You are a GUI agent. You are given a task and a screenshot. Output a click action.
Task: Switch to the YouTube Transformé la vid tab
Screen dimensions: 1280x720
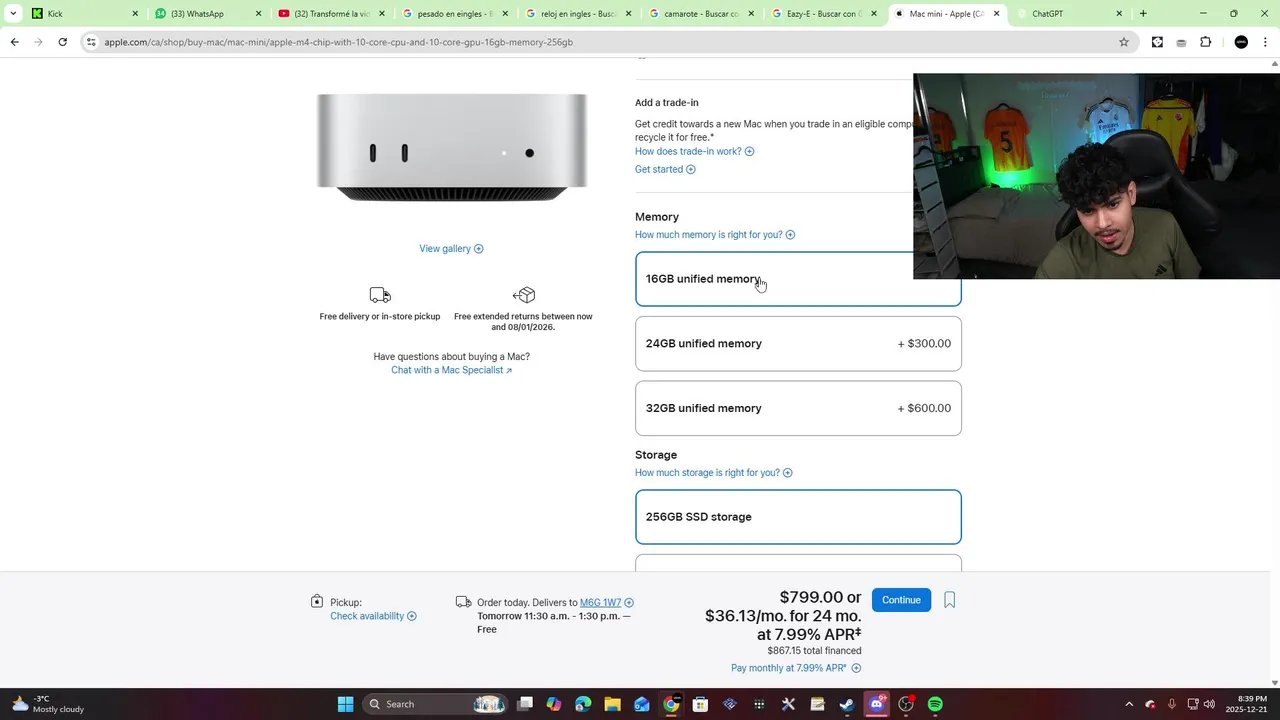(x=331, y=14)
